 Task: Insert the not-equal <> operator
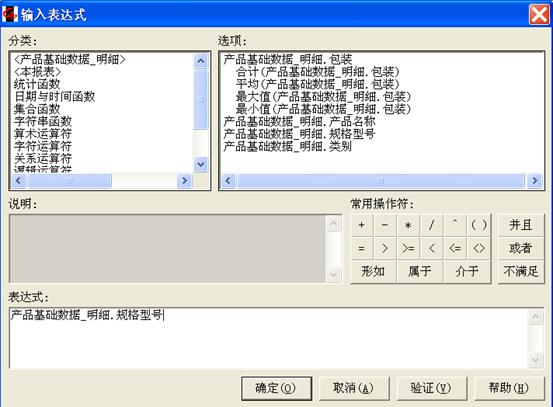[479, 248]
